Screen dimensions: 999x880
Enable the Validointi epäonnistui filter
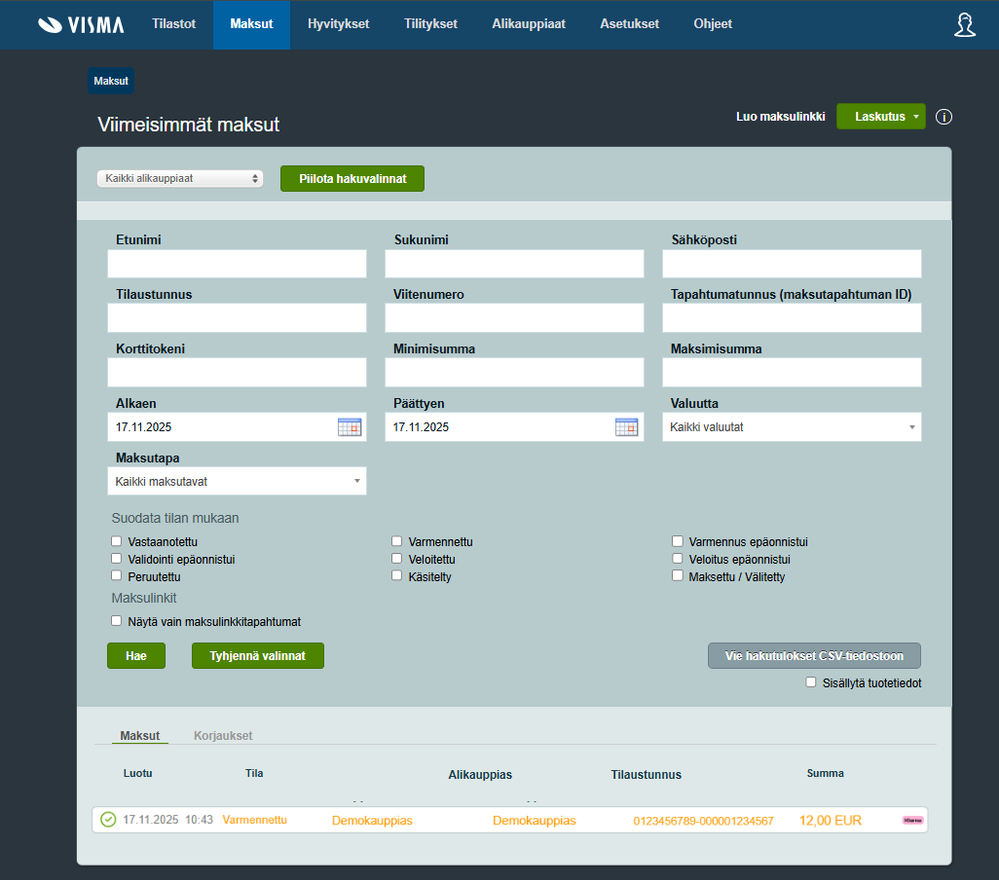point(116,559)
